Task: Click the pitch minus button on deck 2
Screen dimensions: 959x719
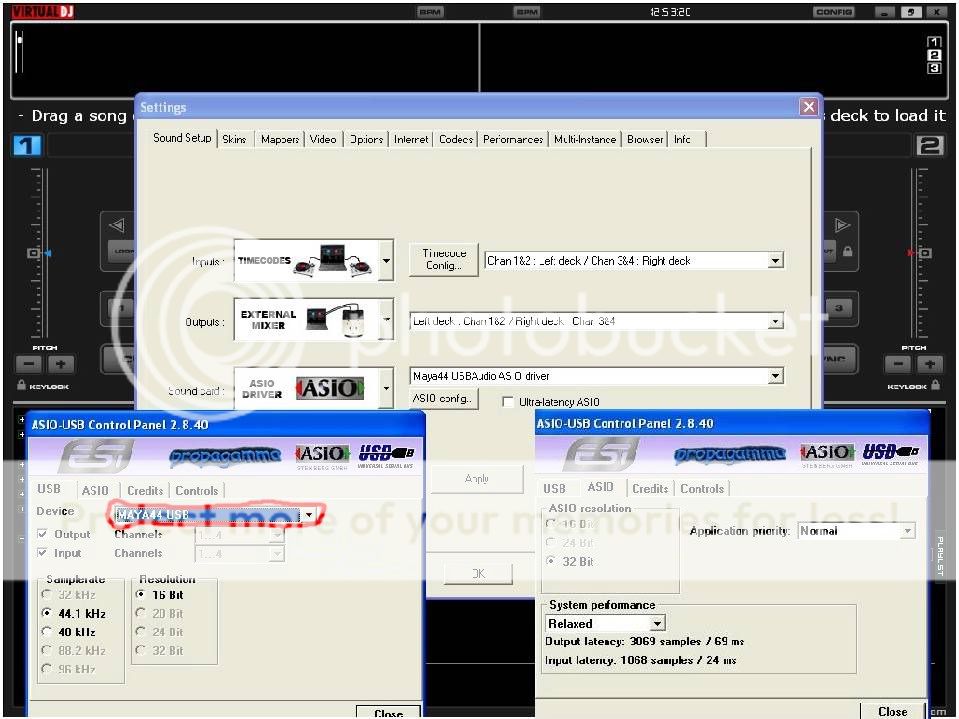Action: (897, 364)
